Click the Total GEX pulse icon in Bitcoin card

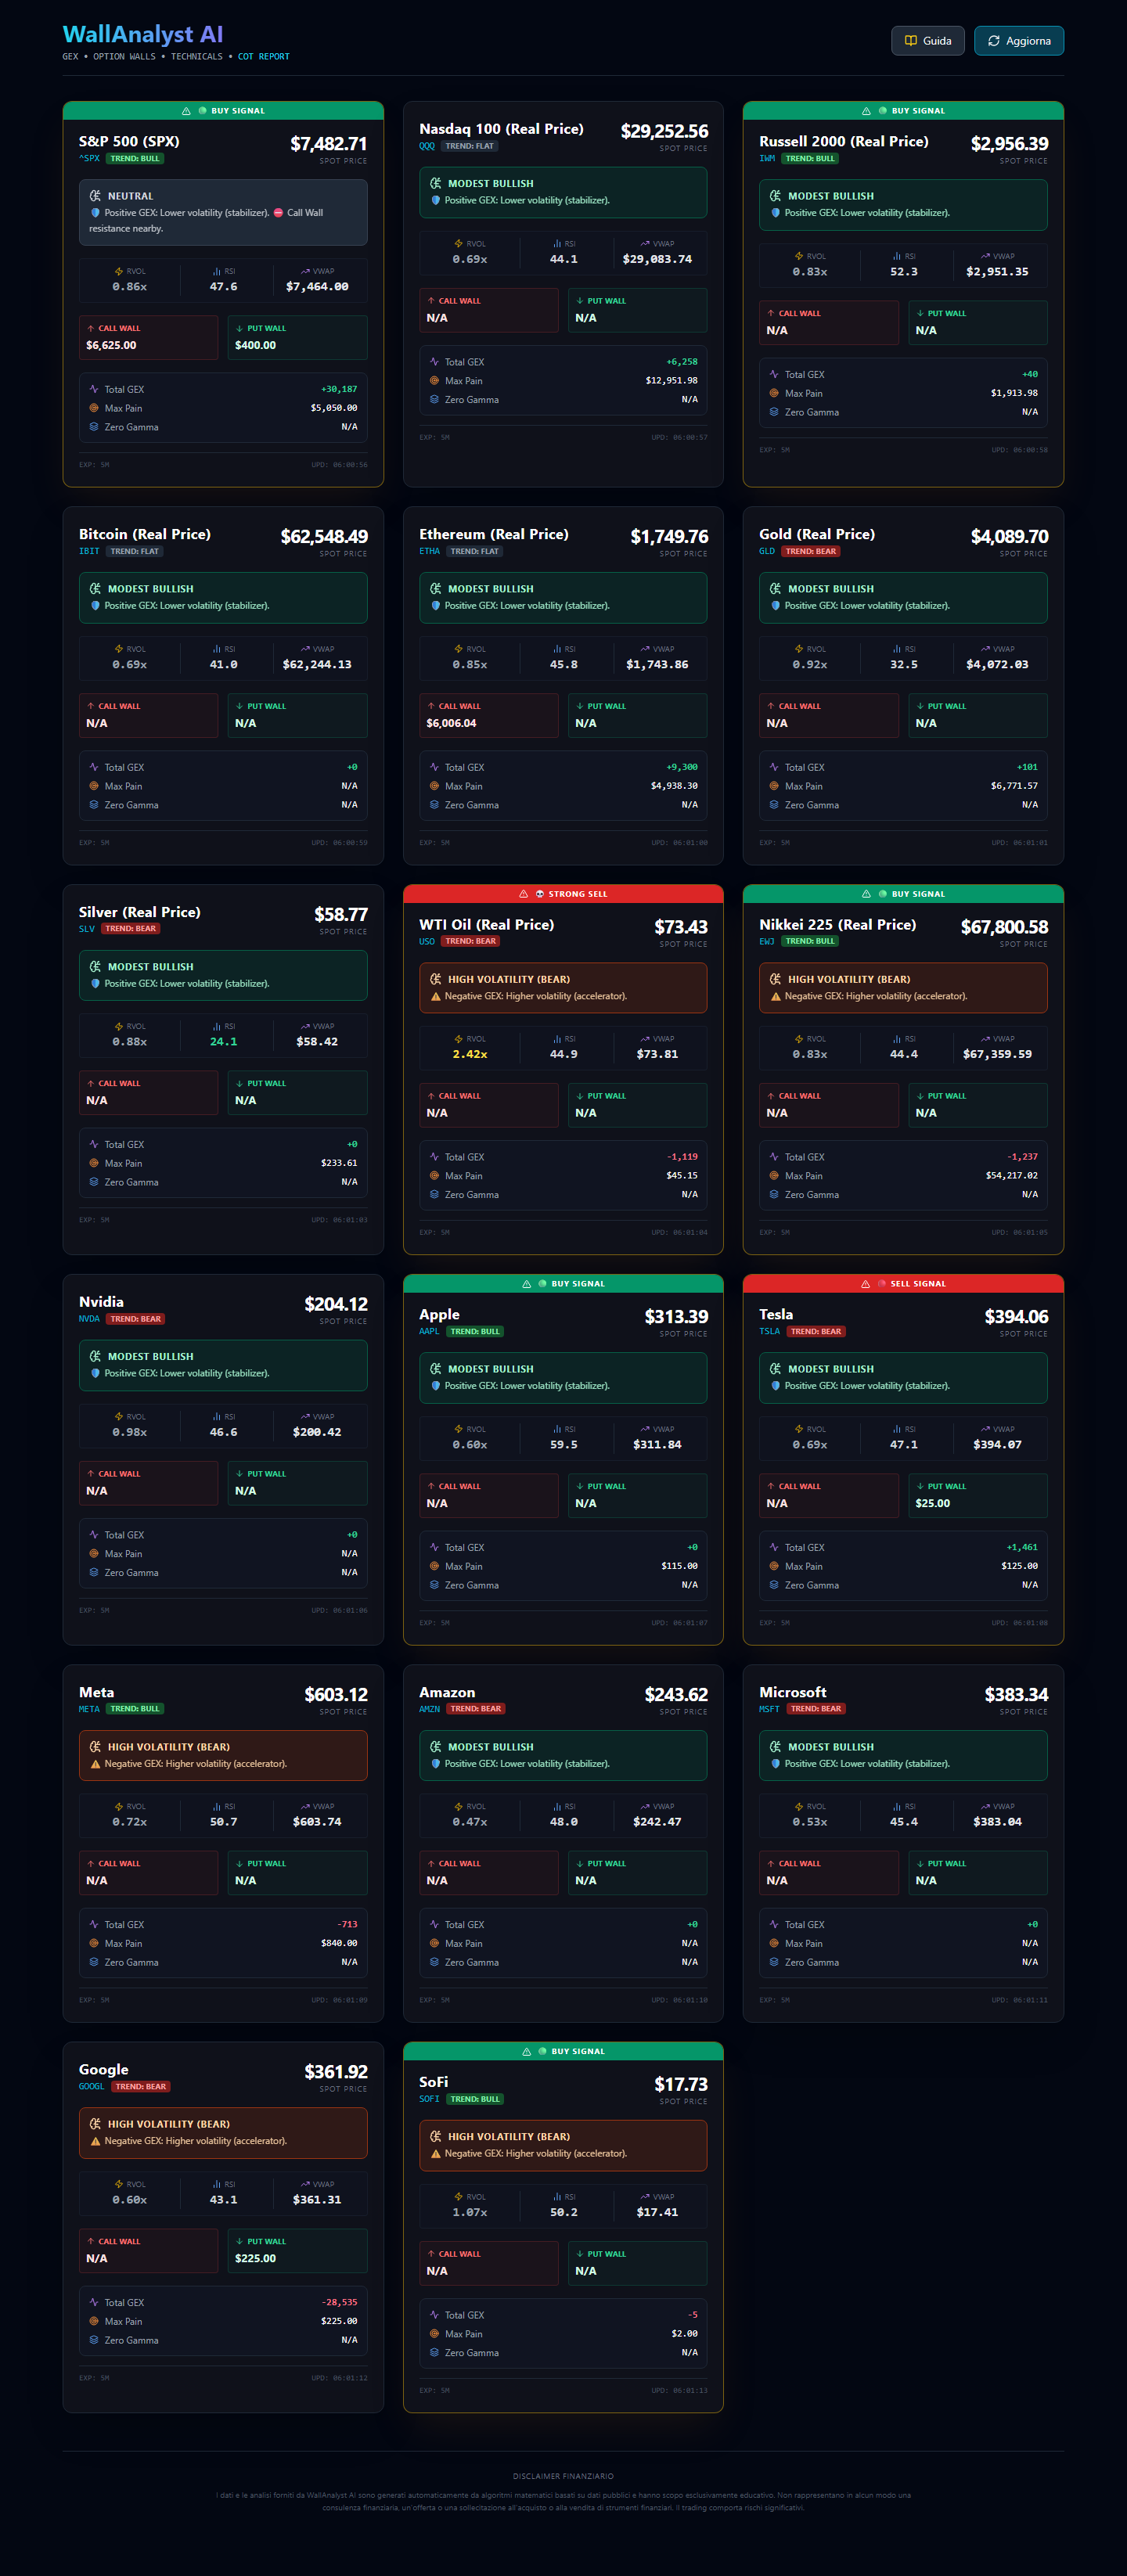pos(94,767)
